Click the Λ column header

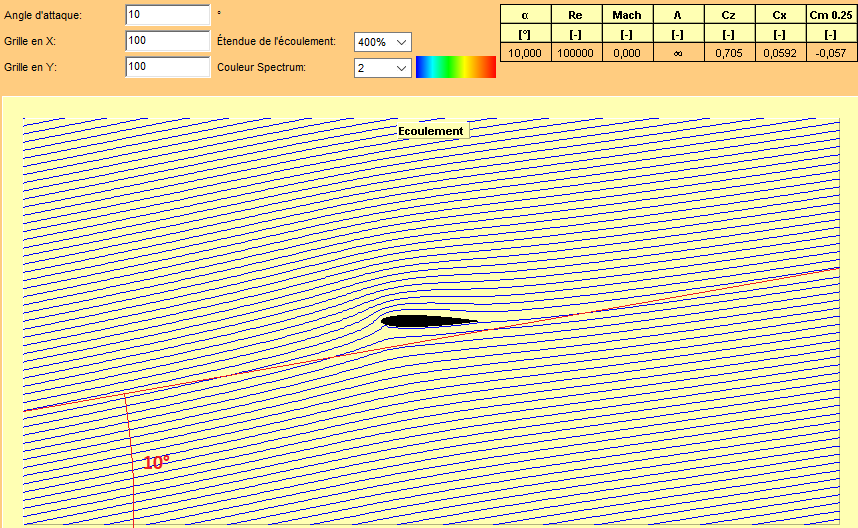[x=678, y=15]
